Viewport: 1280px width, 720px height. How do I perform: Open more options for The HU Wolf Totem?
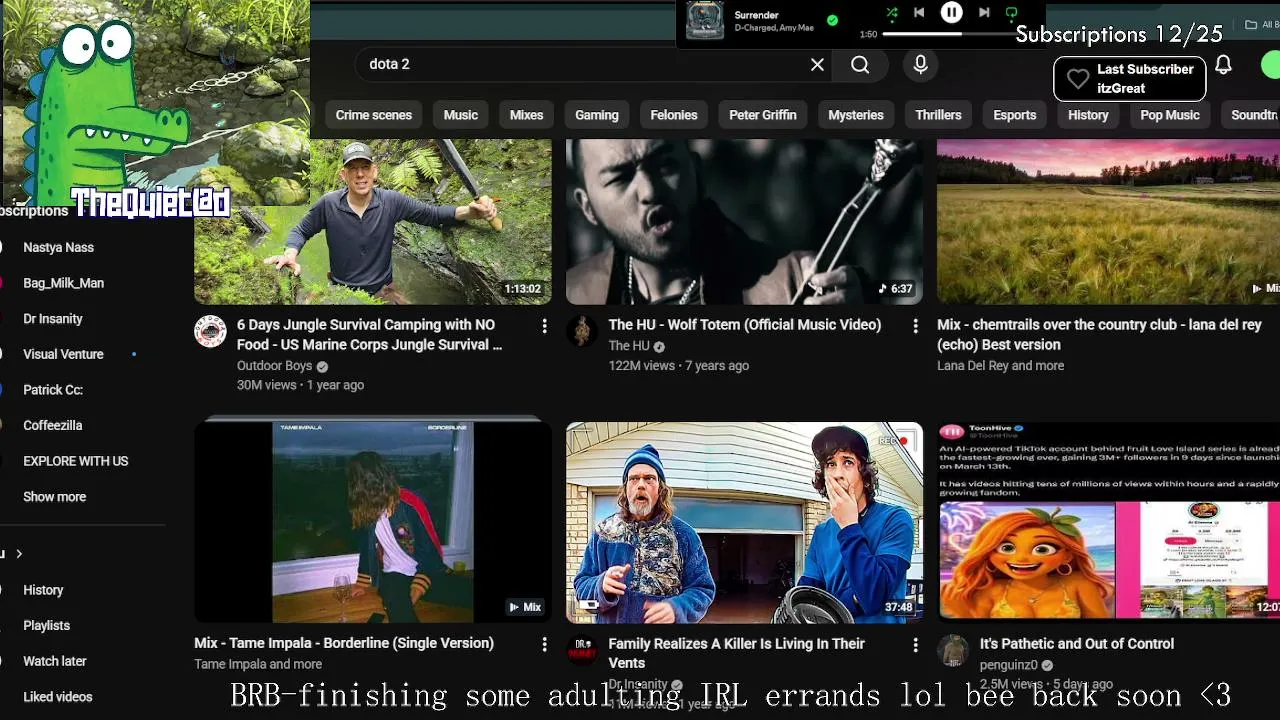coord(915,326)
